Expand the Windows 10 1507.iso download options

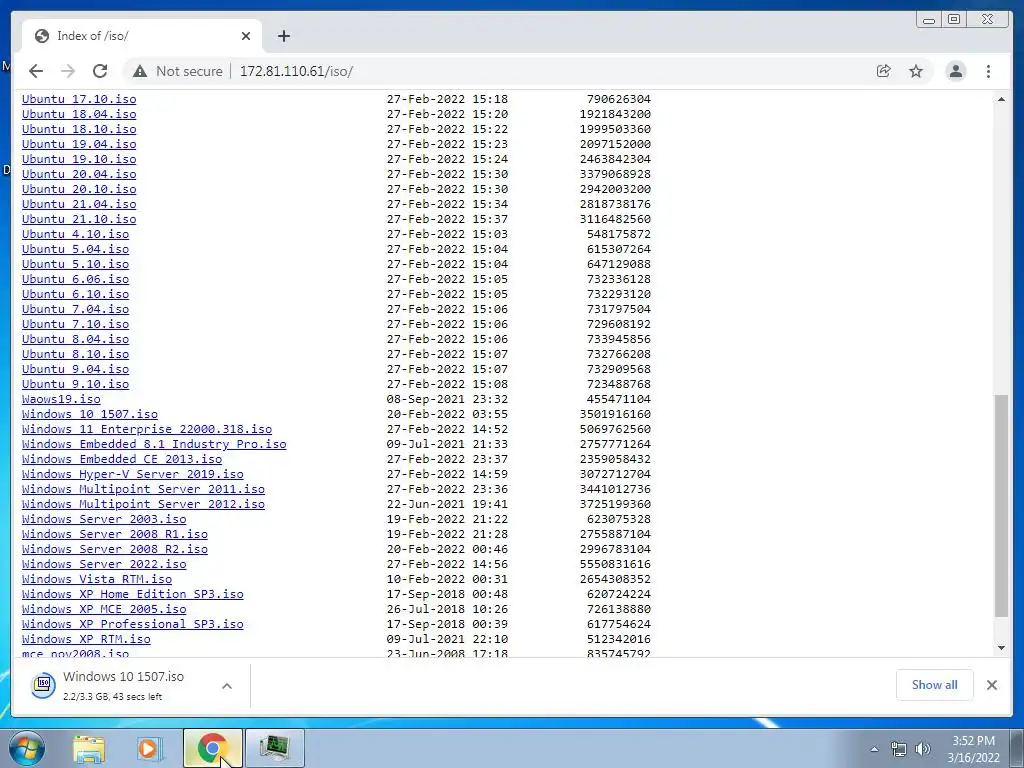click(227, 686)
